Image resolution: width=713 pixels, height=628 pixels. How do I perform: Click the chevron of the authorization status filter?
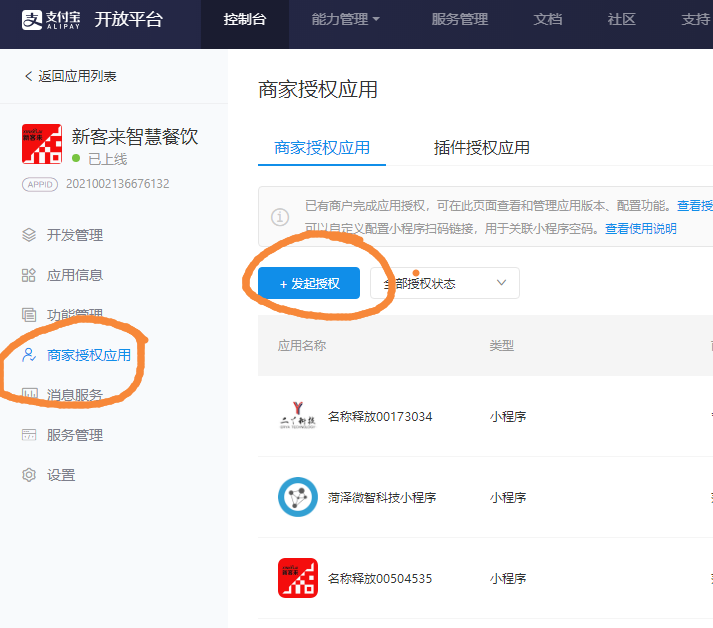pyautogui.click(x=501, y=283)
